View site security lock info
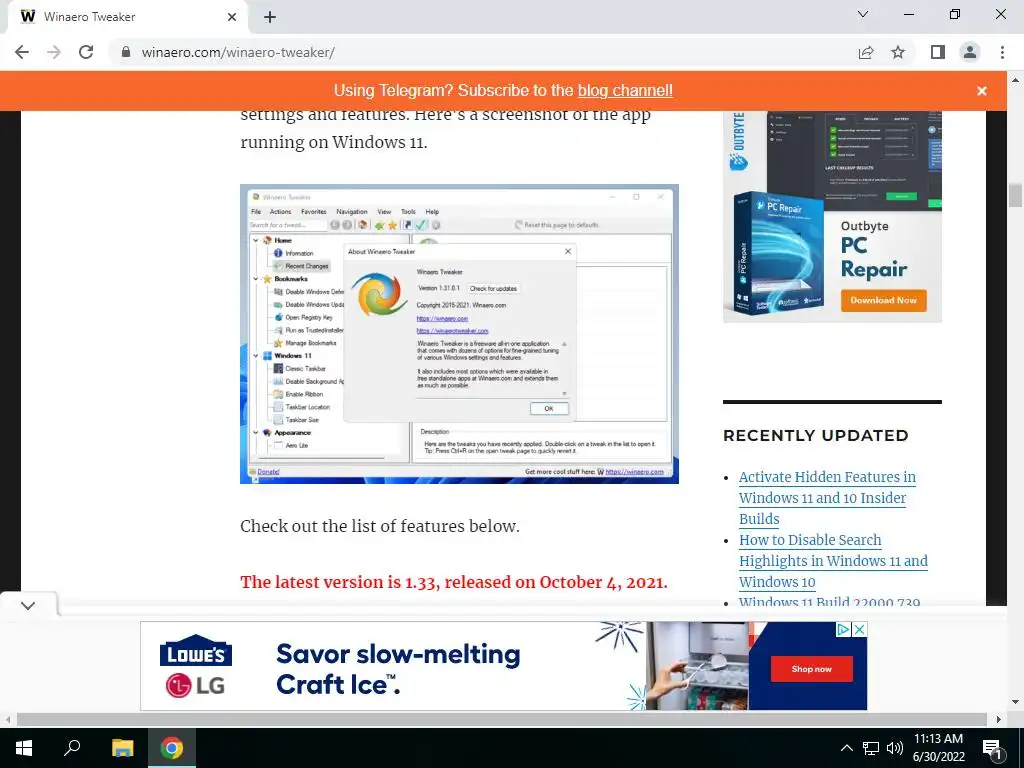1024x768 pixels. coord(126,52)
